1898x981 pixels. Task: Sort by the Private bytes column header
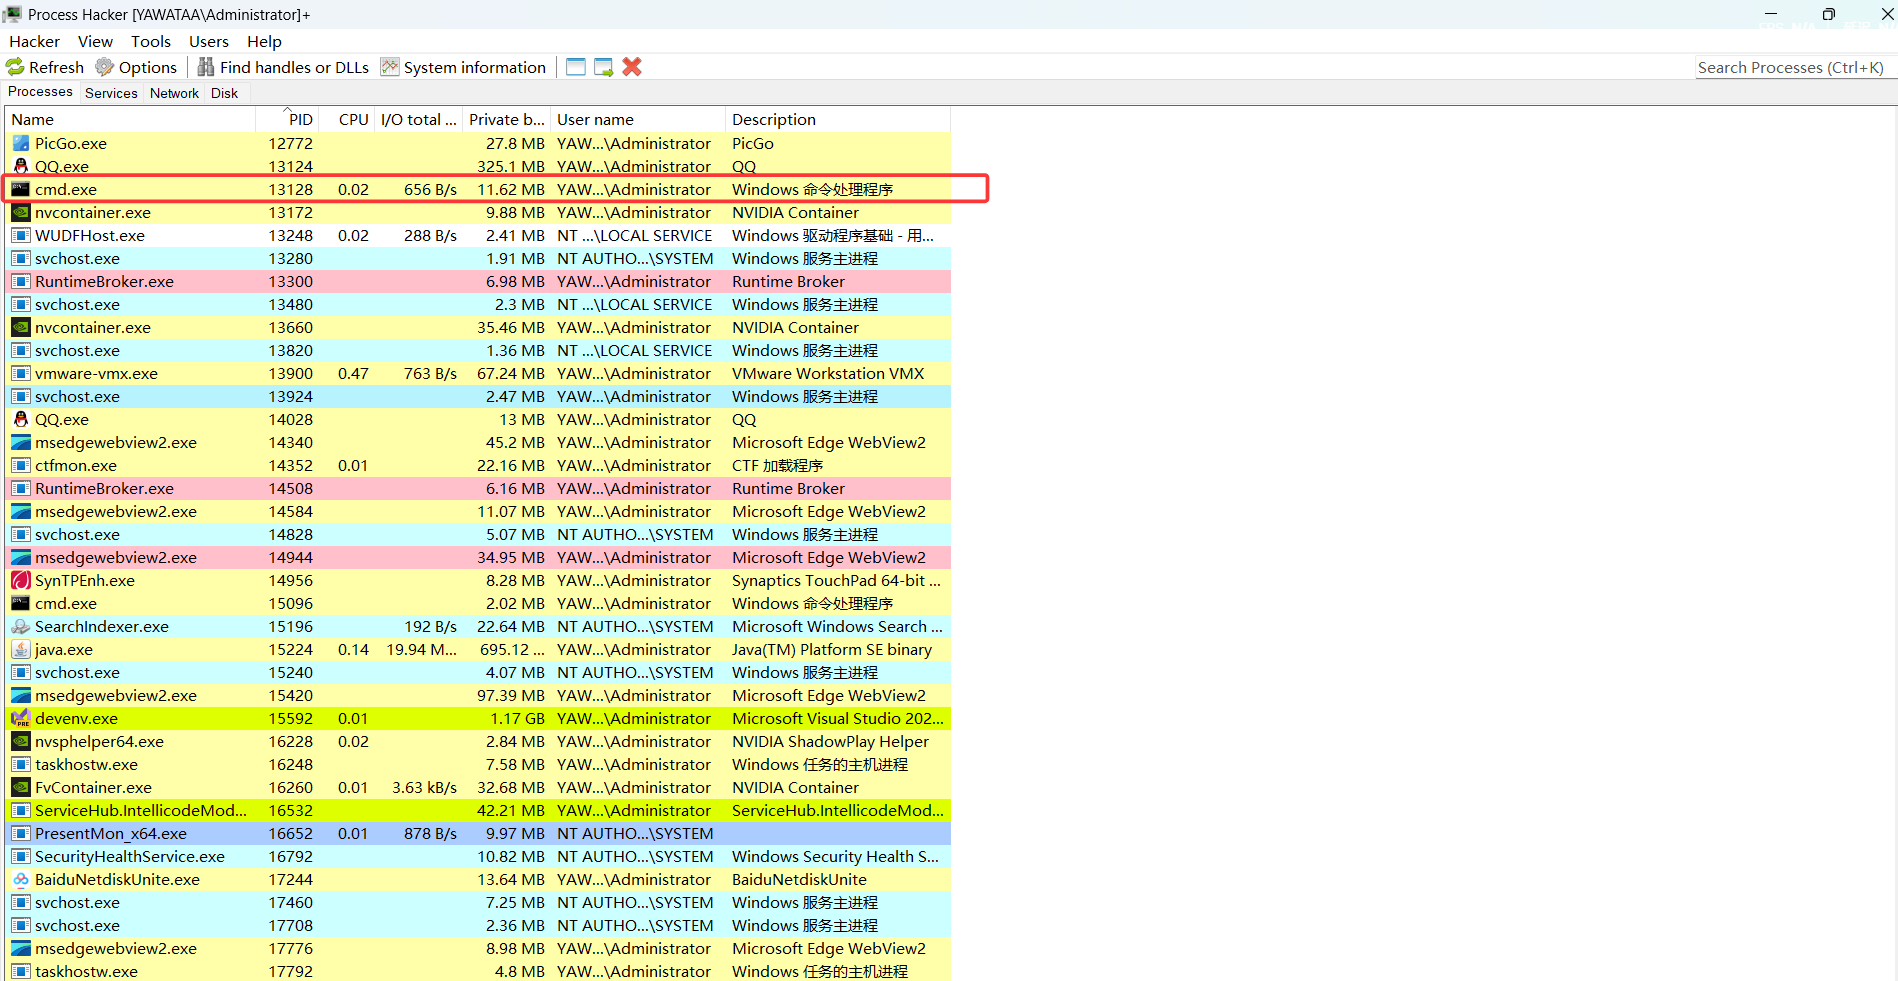pos(507,119)
